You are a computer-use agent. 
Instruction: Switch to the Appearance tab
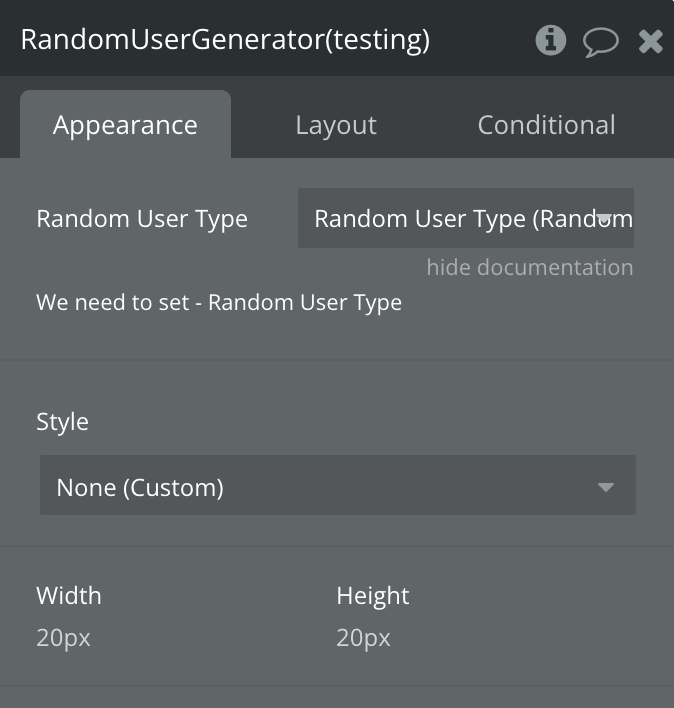click(x=125, y=125)
